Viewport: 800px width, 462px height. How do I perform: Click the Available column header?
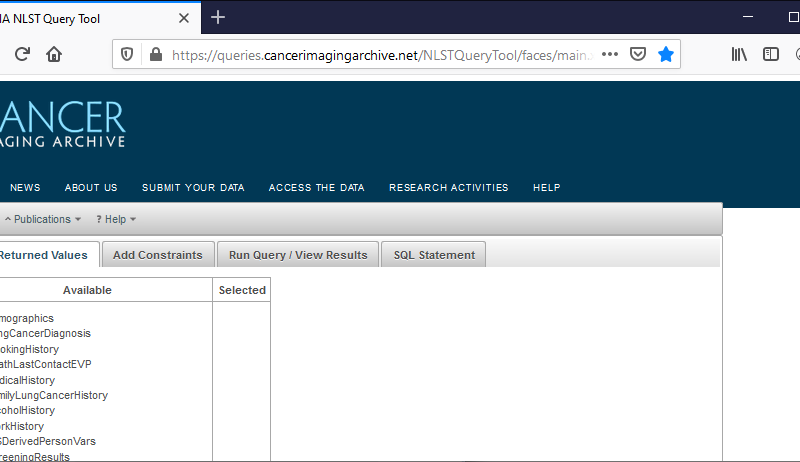[87, 290]
